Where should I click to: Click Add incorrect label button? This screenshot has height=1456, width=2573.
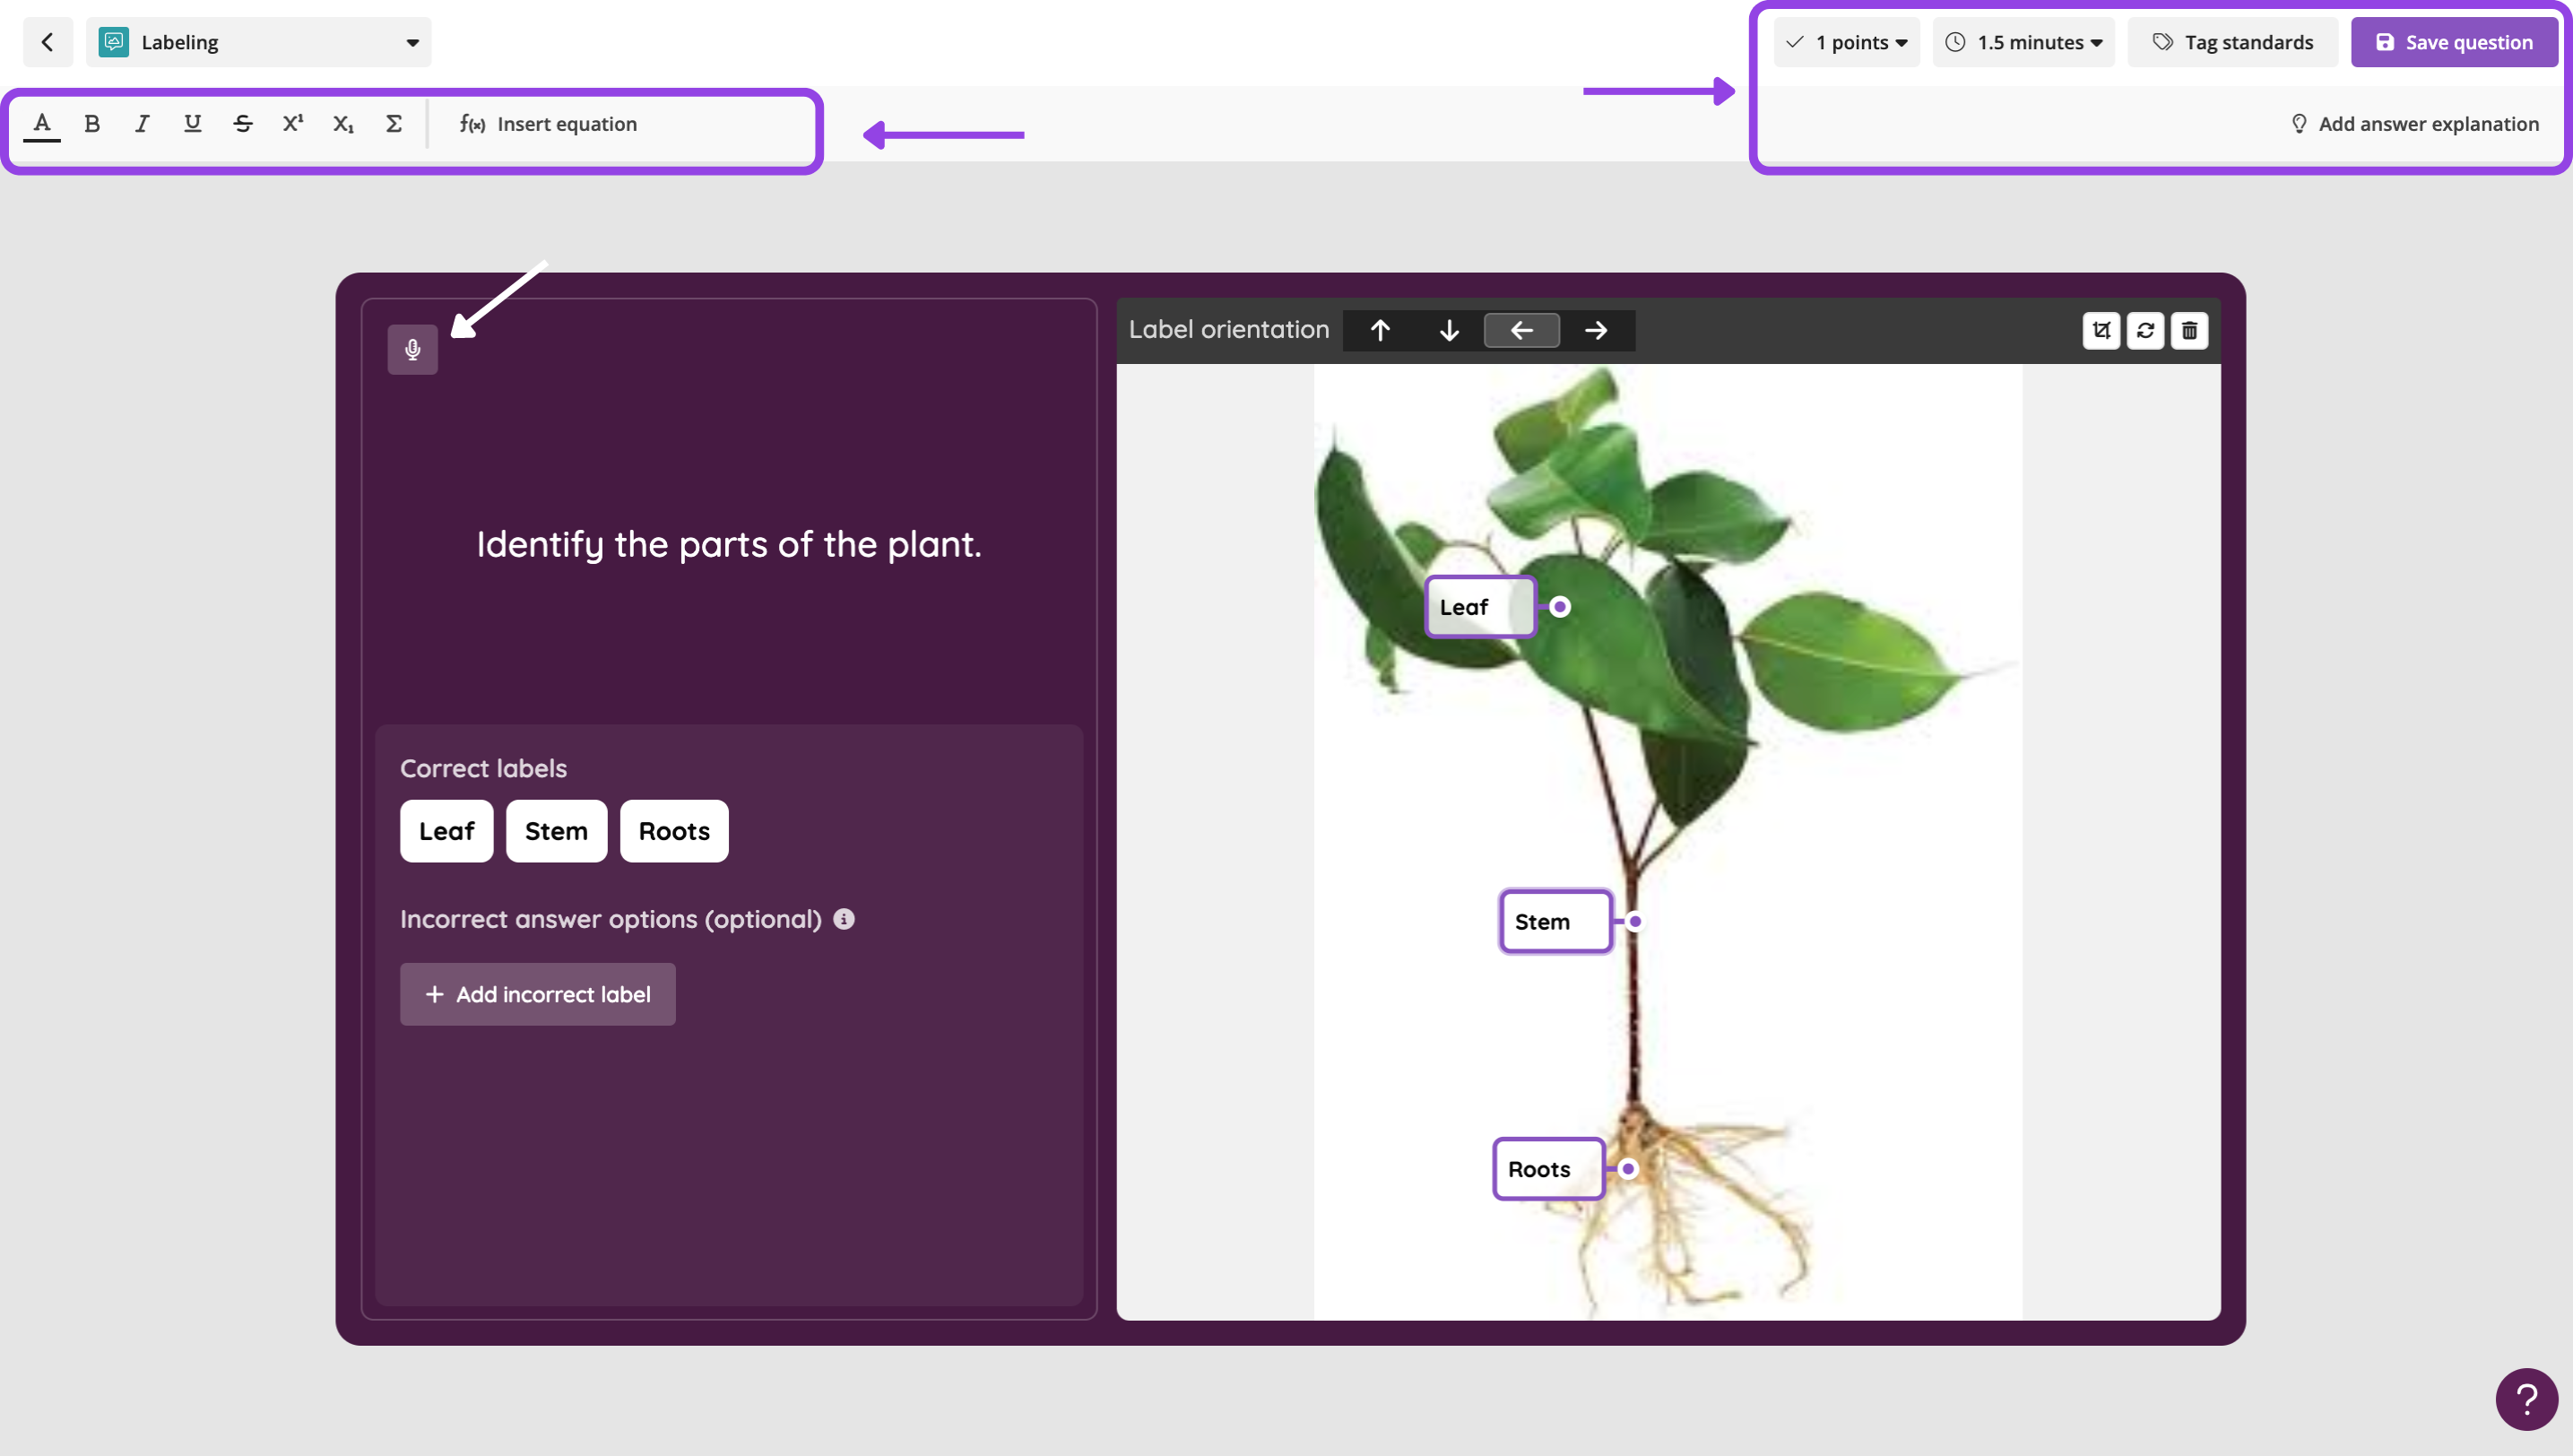(x=537, y=994)
